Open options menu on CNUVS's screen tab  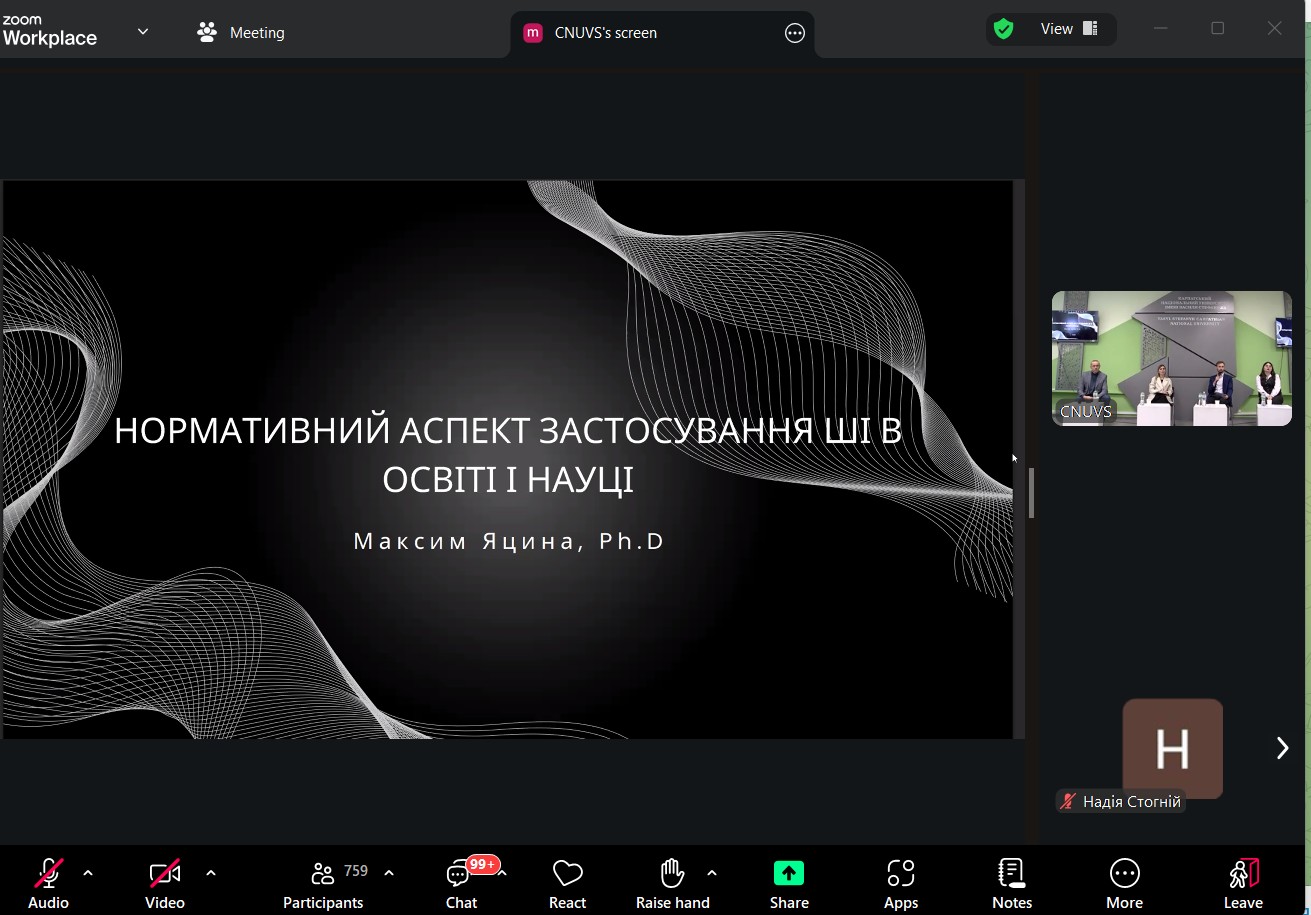pyautogui.click(x=794, y=32)
